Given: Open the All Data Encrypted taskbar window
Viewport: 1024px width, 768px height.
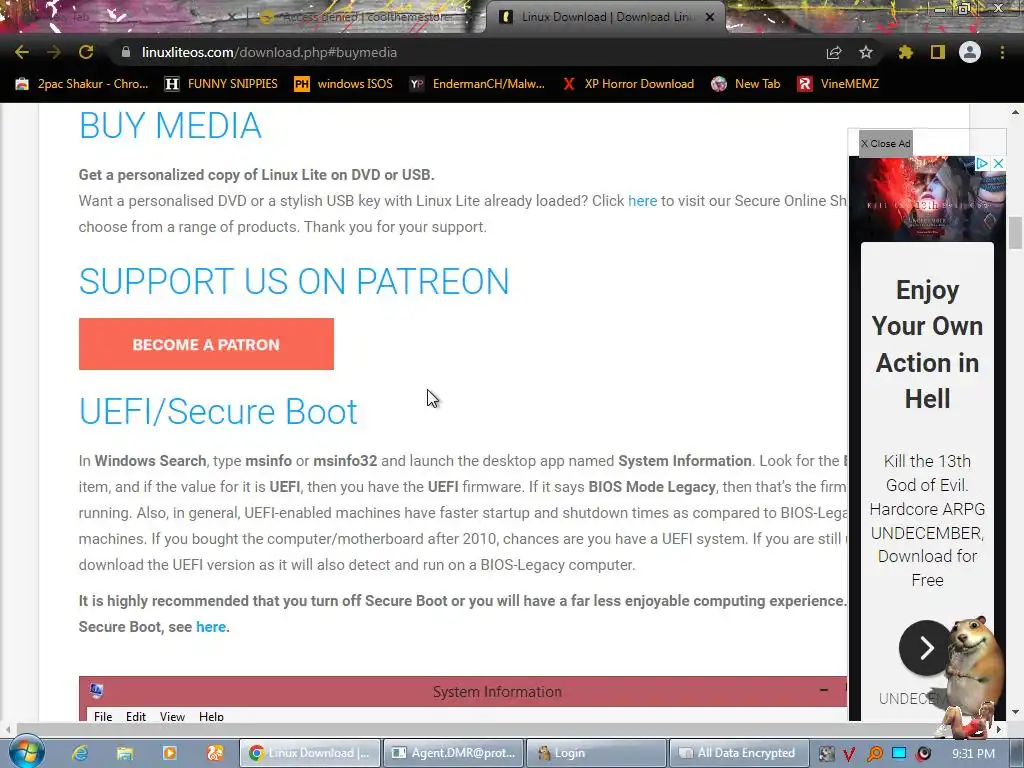Looking at the screenshot, I should tap(739, 753).
